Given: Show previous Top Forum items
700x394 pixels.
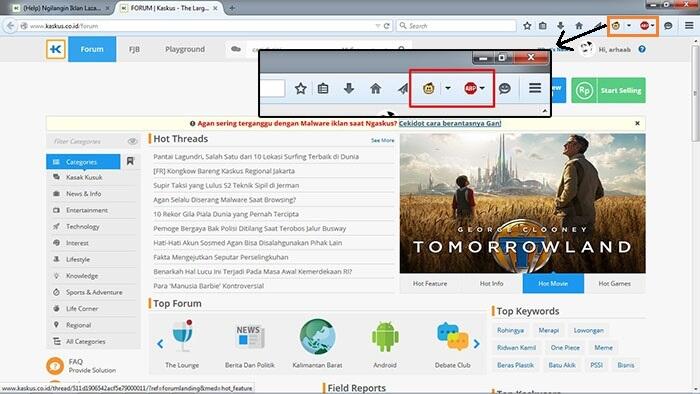Looking at the screenshot, I should pos(160,344).
